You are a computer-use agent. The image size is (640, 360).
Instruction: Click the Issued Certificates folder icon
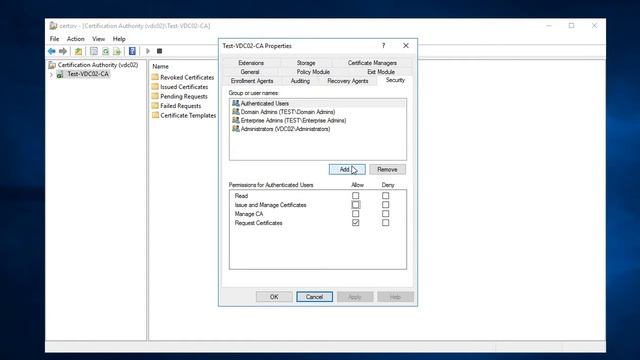[x=155, y=87]
